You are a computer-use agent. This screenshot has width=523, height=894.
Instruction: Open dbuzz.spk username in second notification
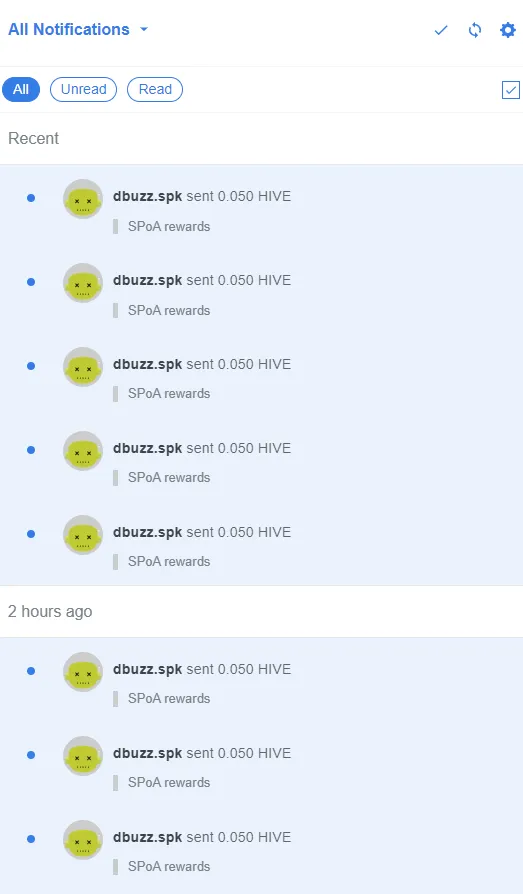(147, 280)
